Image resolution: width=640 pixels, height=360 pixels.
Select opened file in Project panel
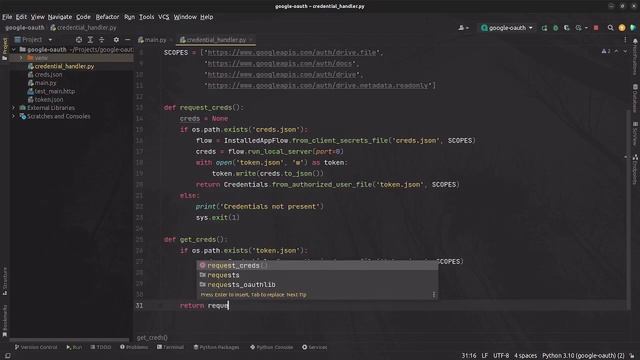tap(79, 40)
